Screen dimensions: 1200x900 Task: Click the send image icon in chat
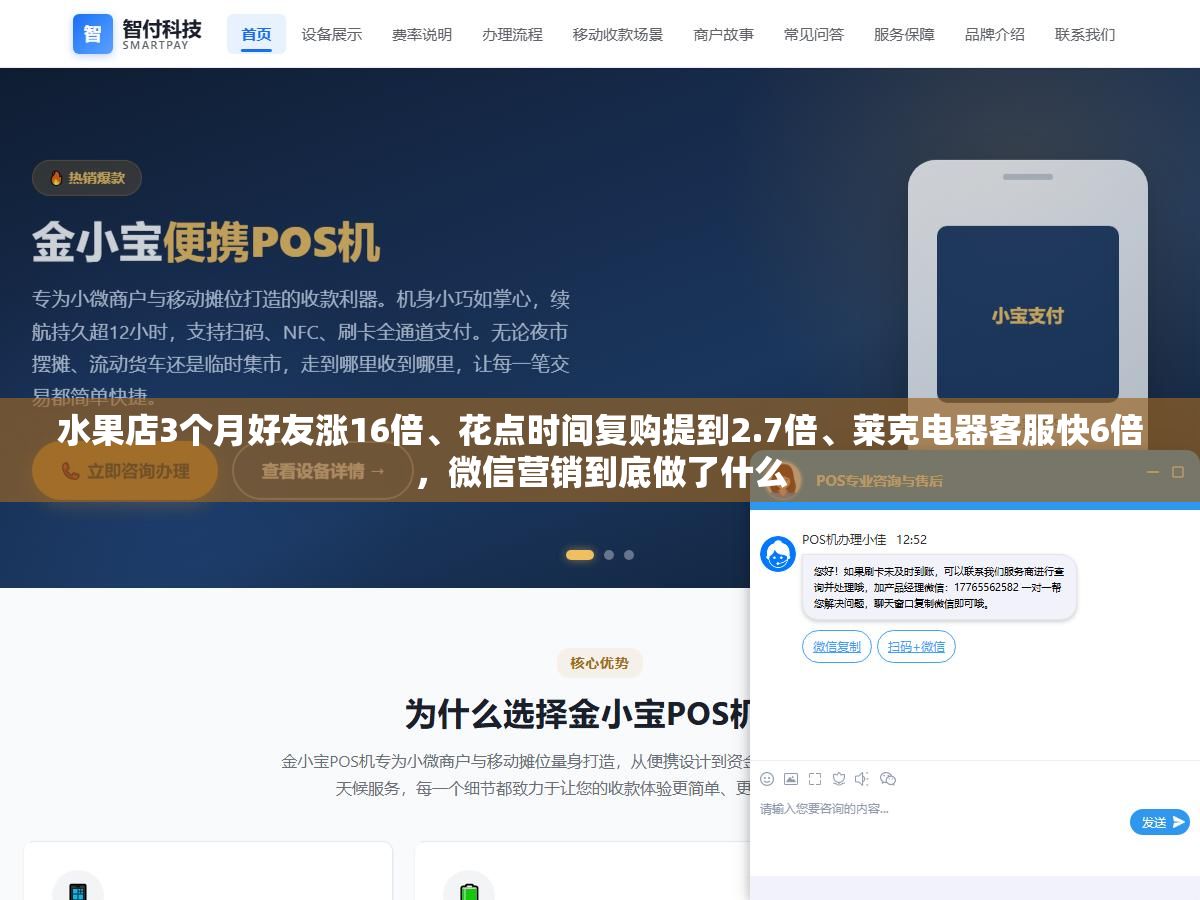tap(791, 779)
